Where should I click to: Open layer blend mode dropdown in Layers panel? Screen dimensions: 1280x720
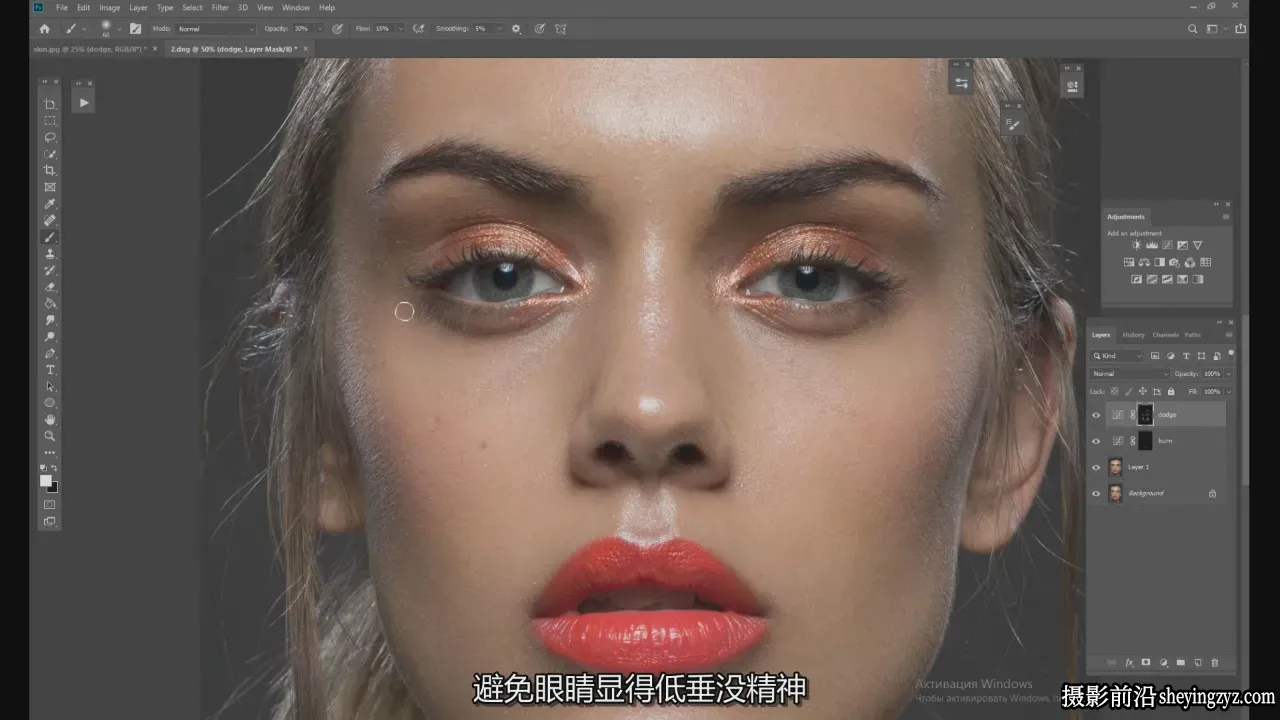click(x=1130, y=373)
